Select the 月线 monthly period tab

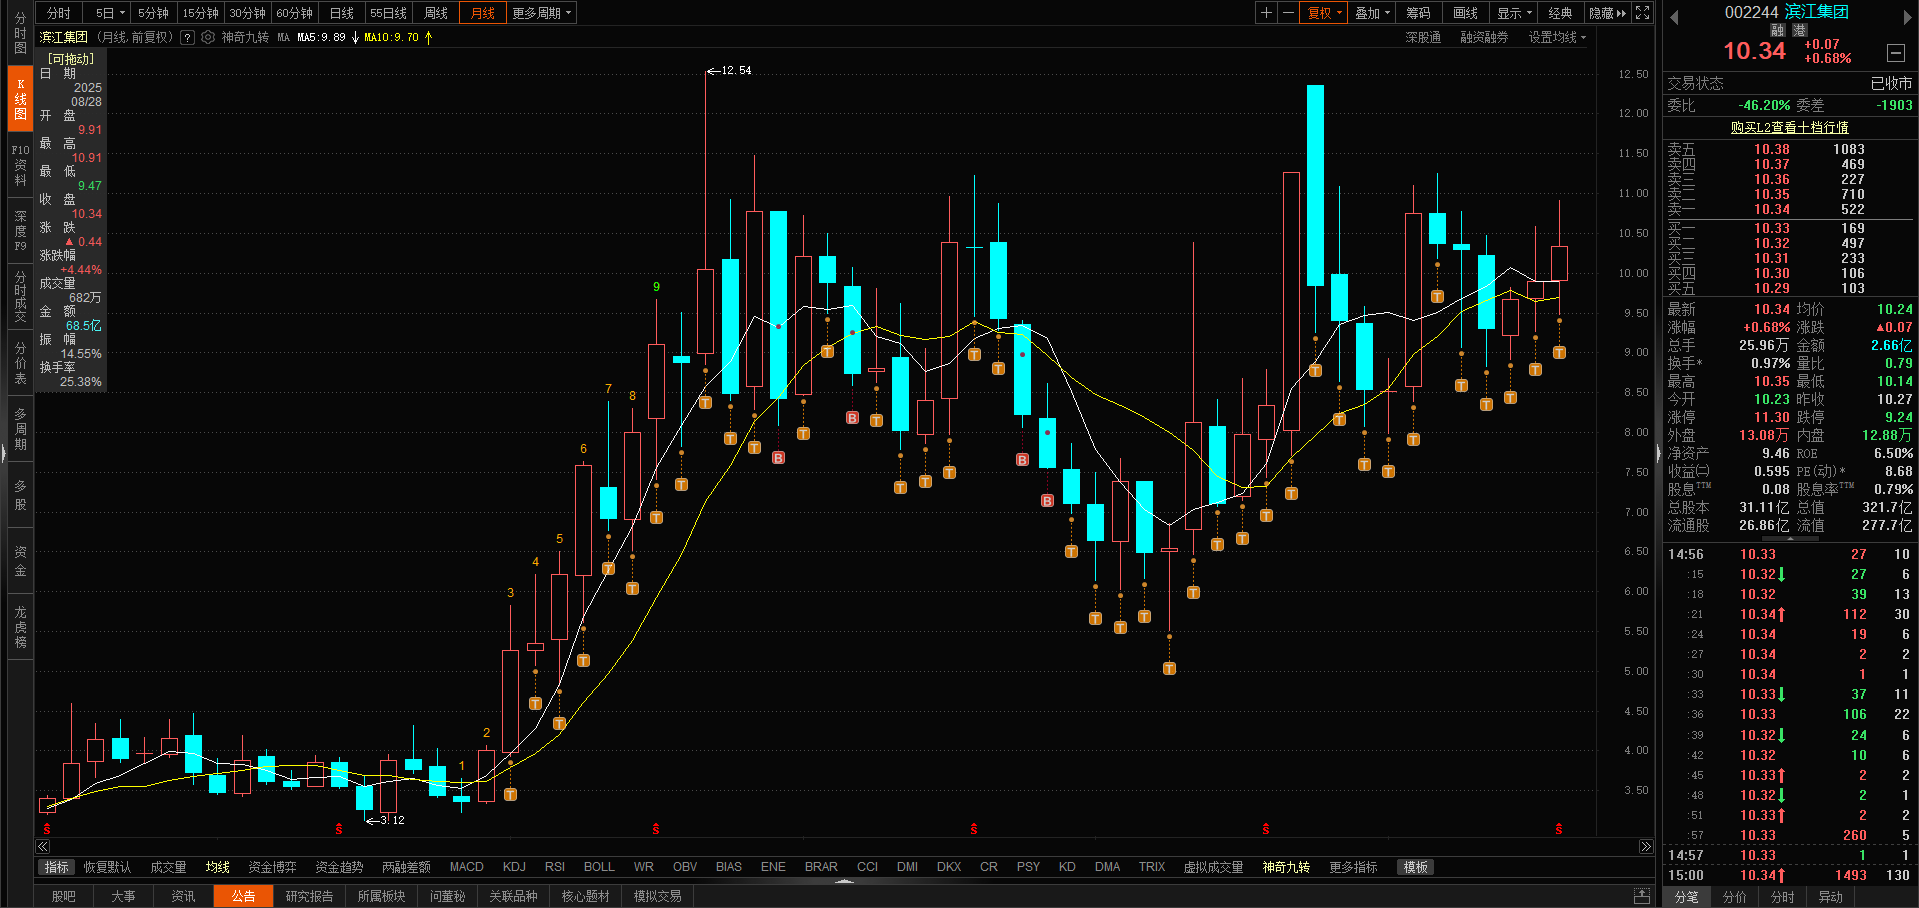click(483, 13)
